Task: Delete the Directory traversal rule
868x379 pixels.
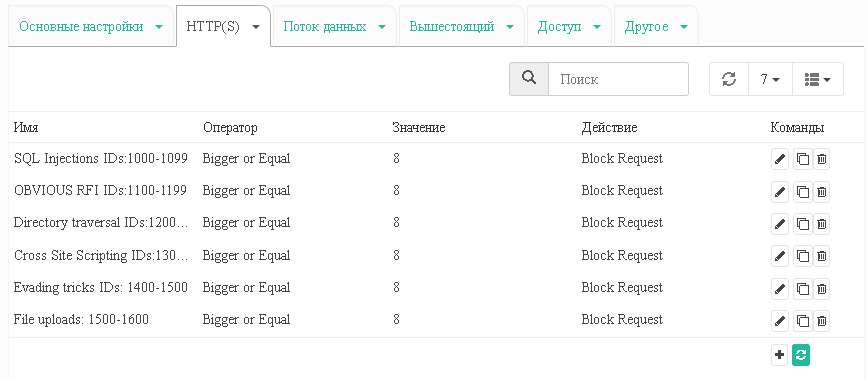Action: pyautogui.click(x=822, y=224)
